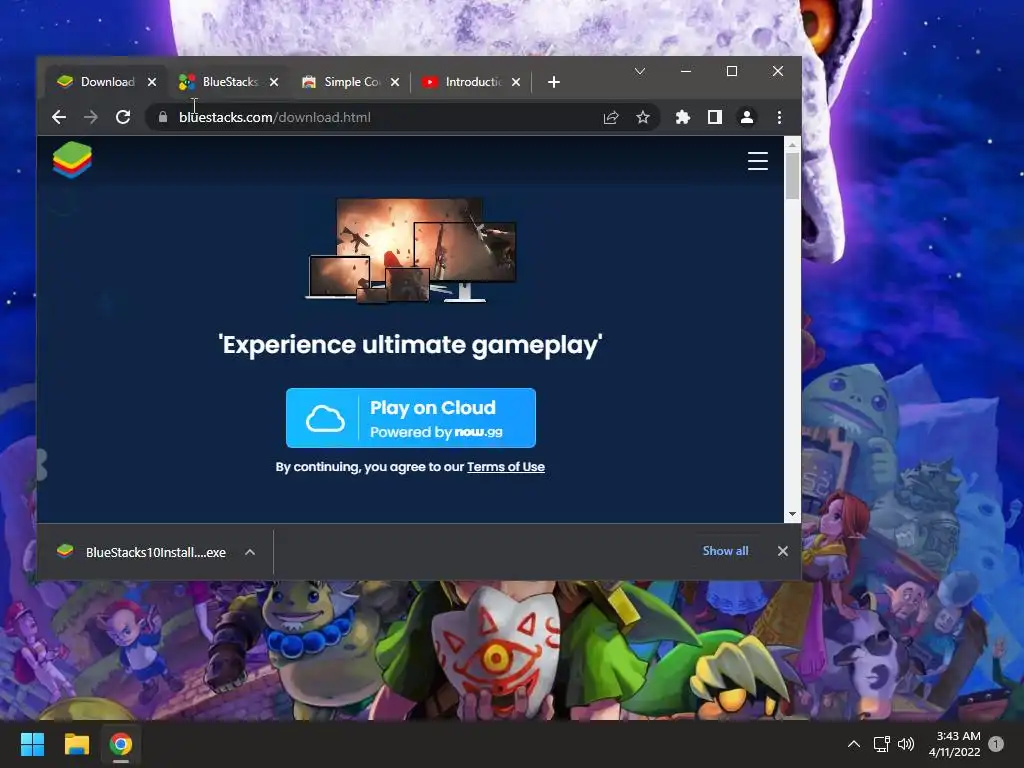The image size is (1024, 768).
Task: Close the Download tab
Action: click(152, 82)
